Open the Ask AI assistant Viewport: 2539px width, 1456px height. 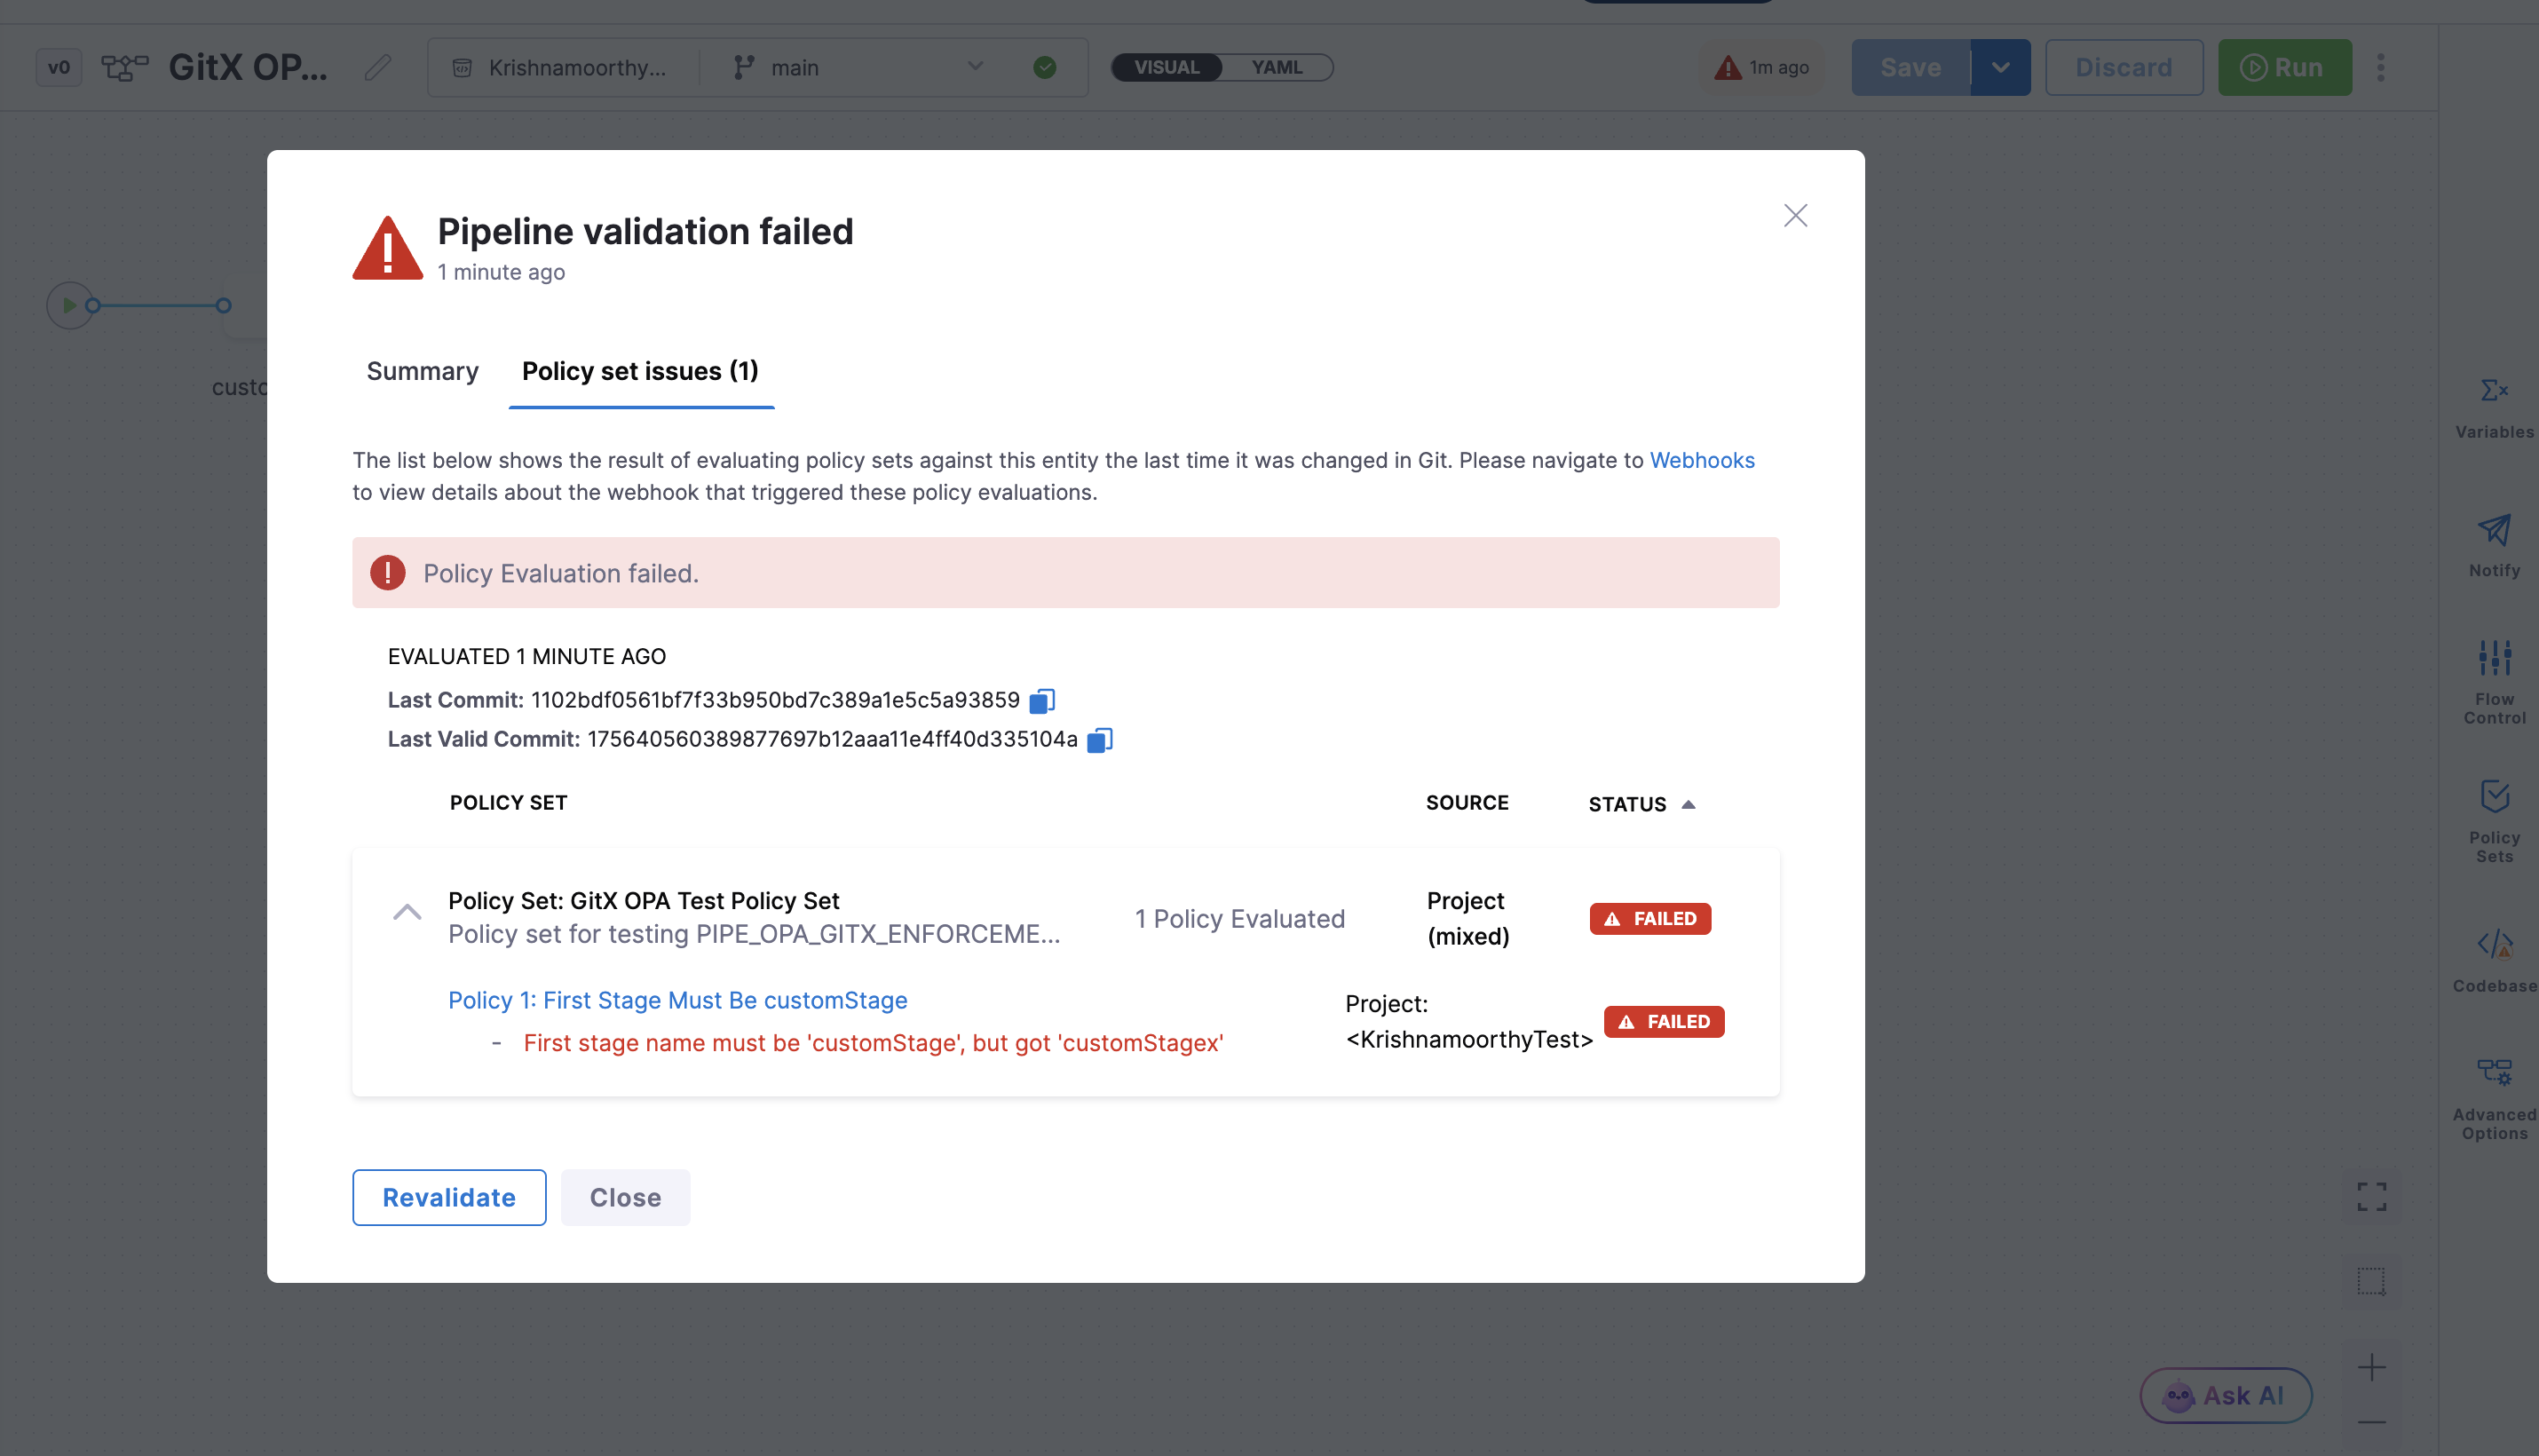click(x=2225, y=1395)
